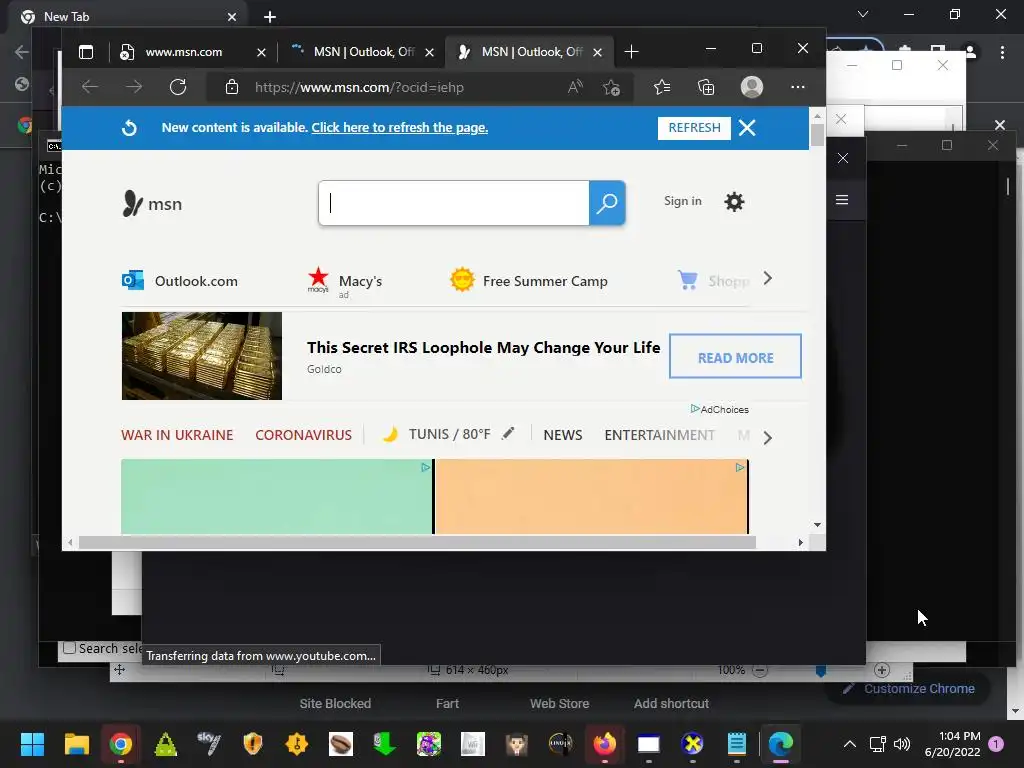Select the active MSN Outlook tab
Image resolution: width=1024 pixels, height=768 pixels.
pos(530,52)
